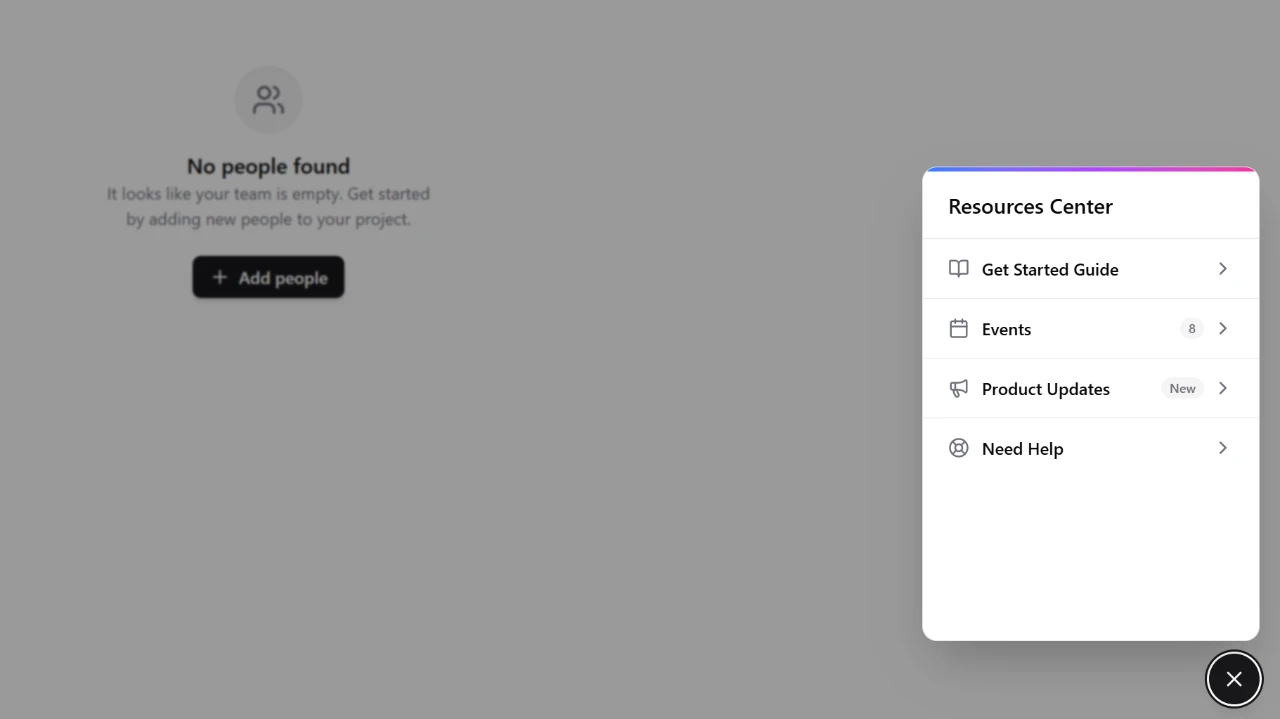This screenshot has height=719, width=1280.
Task: Open the Get Started Guide menu entry
Action: pyautogui.click(x=1050, y=269)
